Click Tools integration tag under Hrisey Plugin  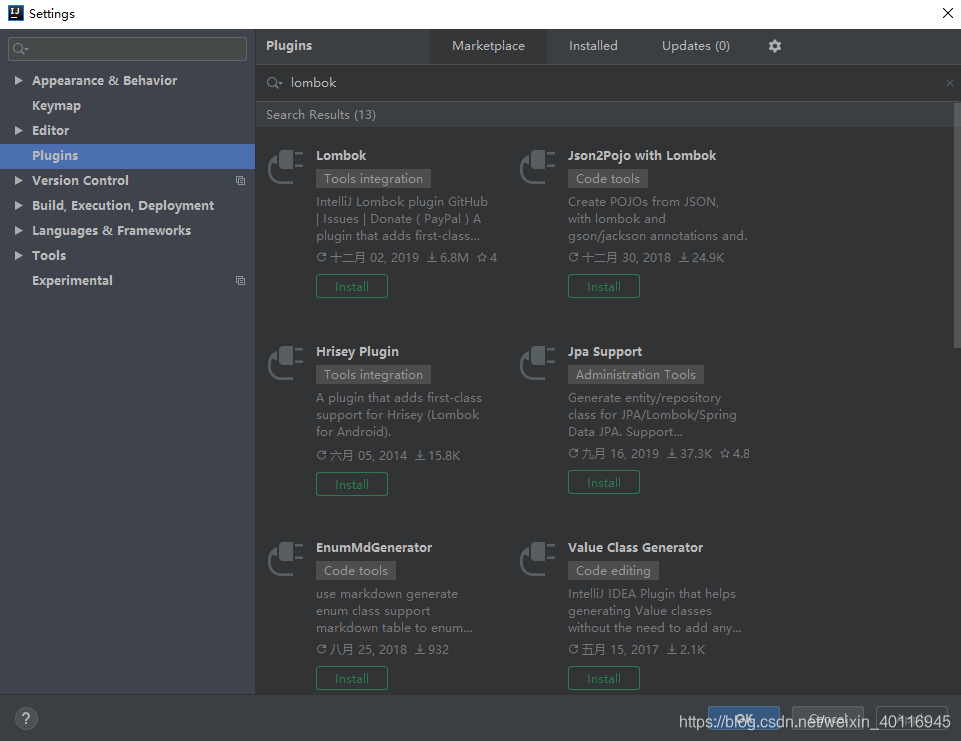373,374
